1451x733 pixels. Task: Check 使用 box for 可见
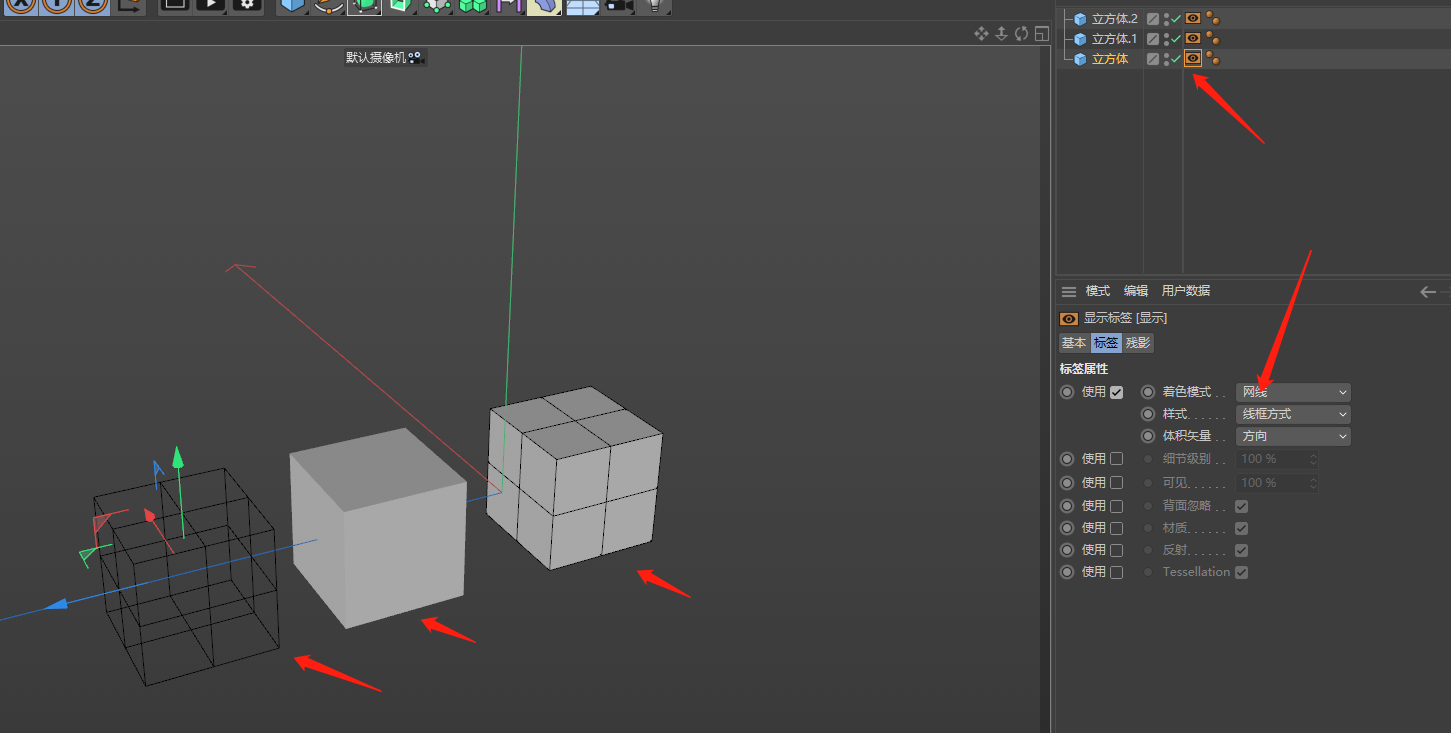click(1117, 482)
